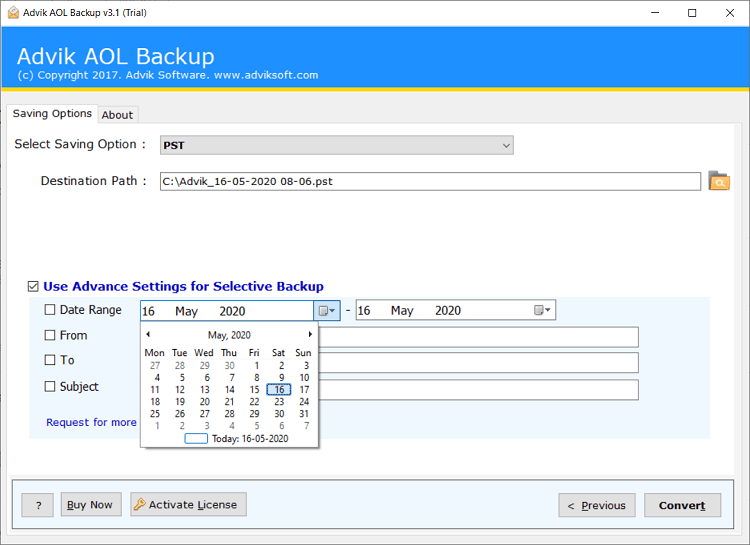
Task: Open the Select Saving Option PST dropdown
Action: tap(337, 145)
